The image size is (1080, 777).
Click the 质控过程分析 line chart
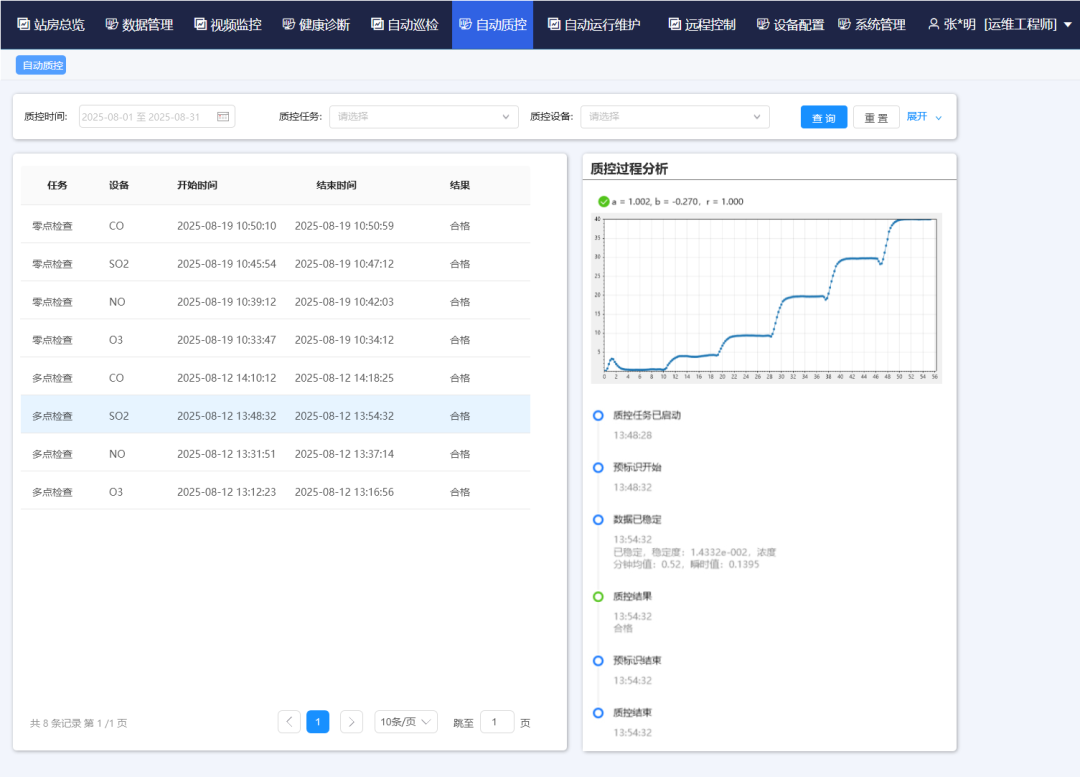coord(766,298)
